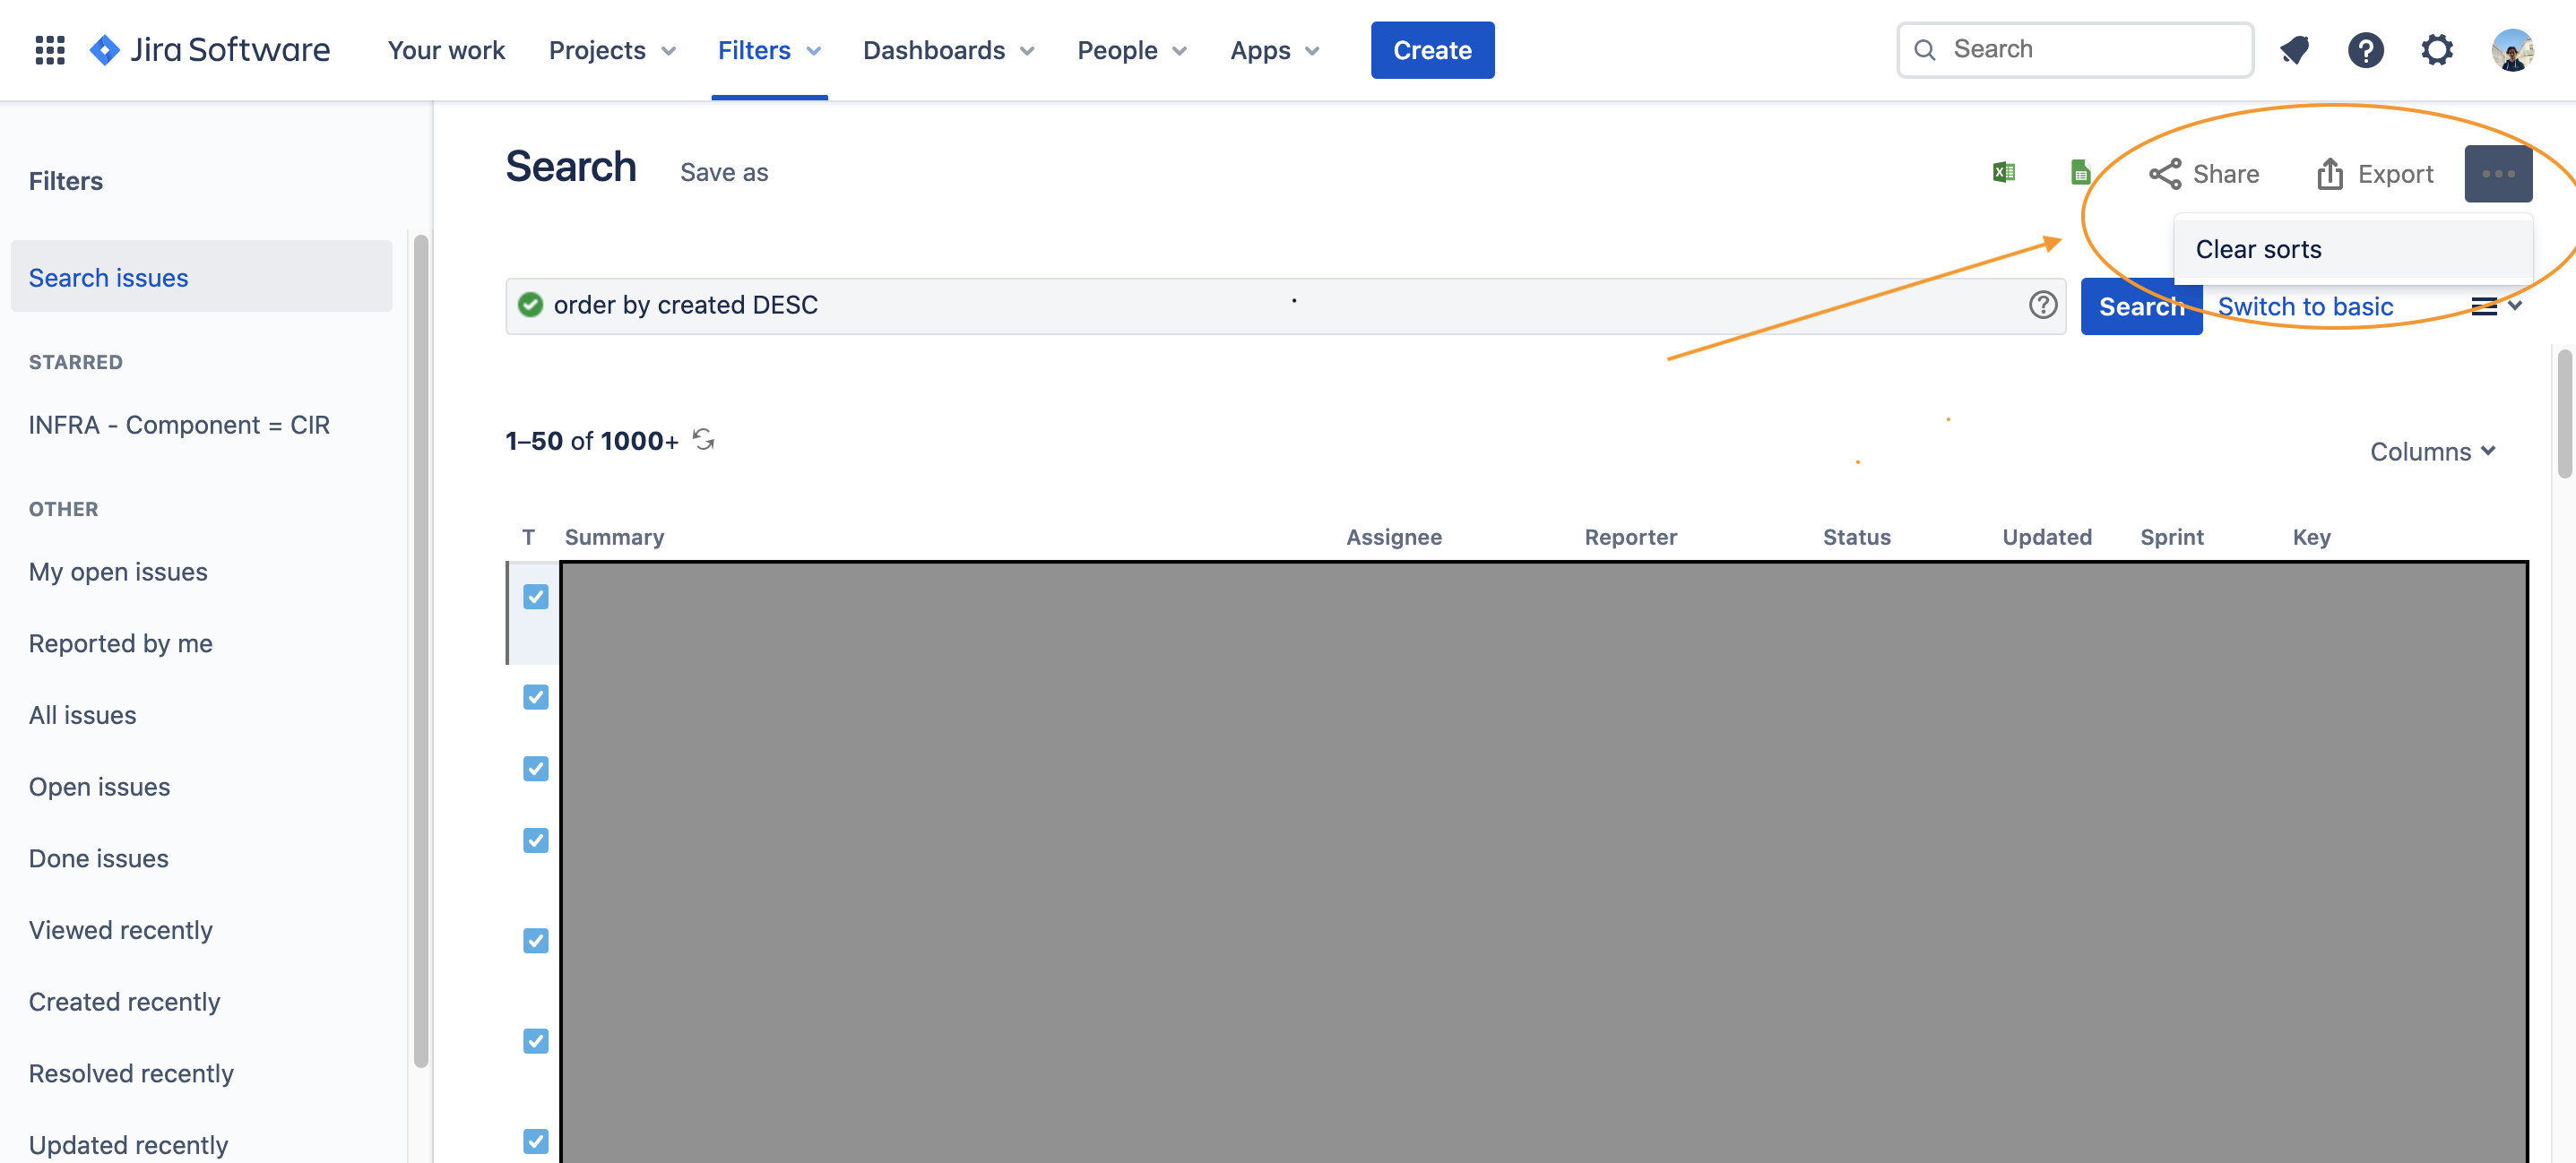Open Your work in top navigation
2576x1163 pixels.
pos(446,50)
